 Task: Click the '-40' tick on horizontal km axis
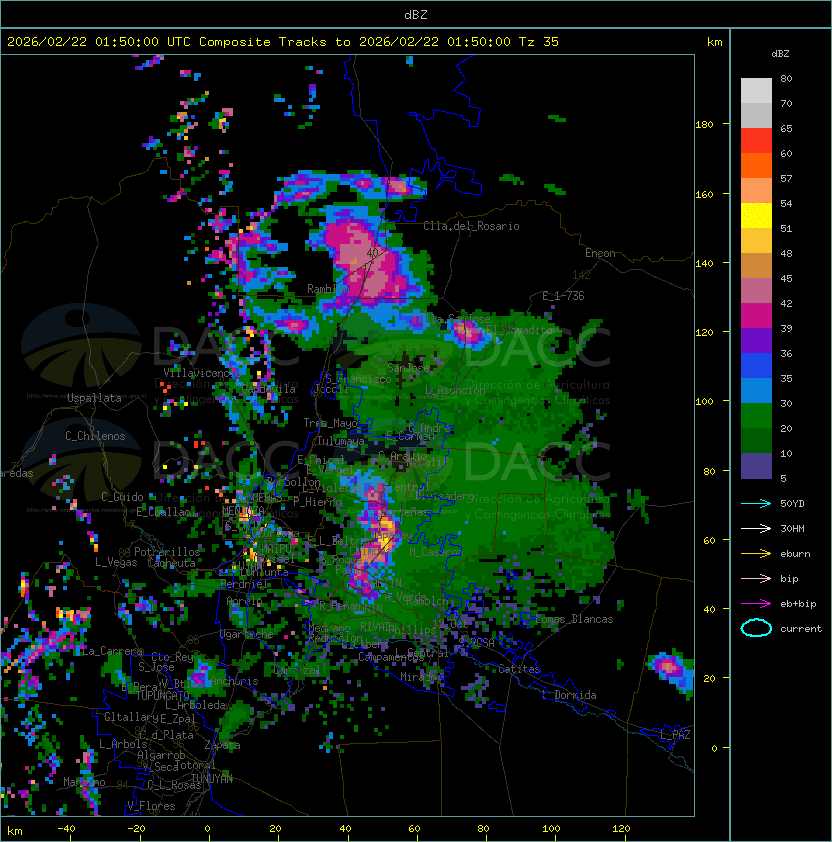click(x=66, y=829)
